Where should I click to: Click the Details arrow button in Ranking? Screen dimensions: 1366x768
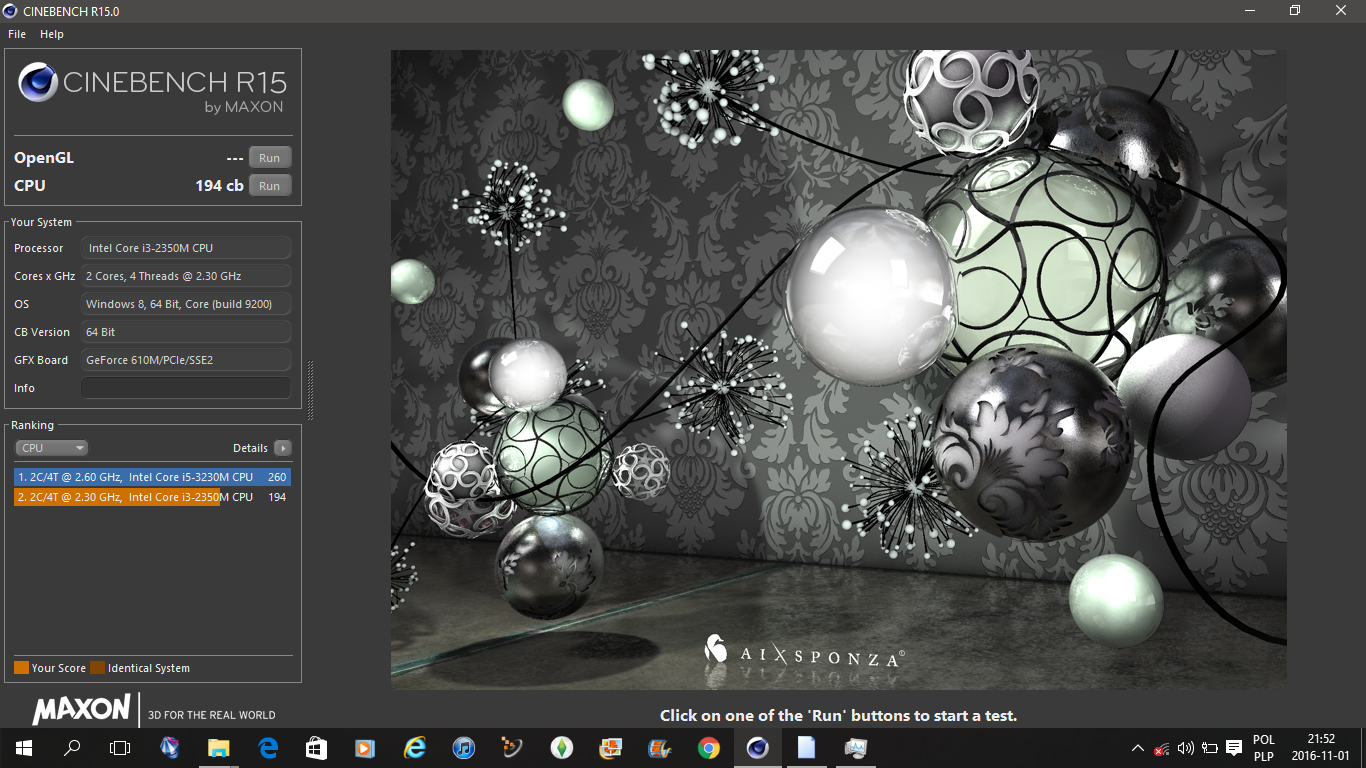pos(283,448)
